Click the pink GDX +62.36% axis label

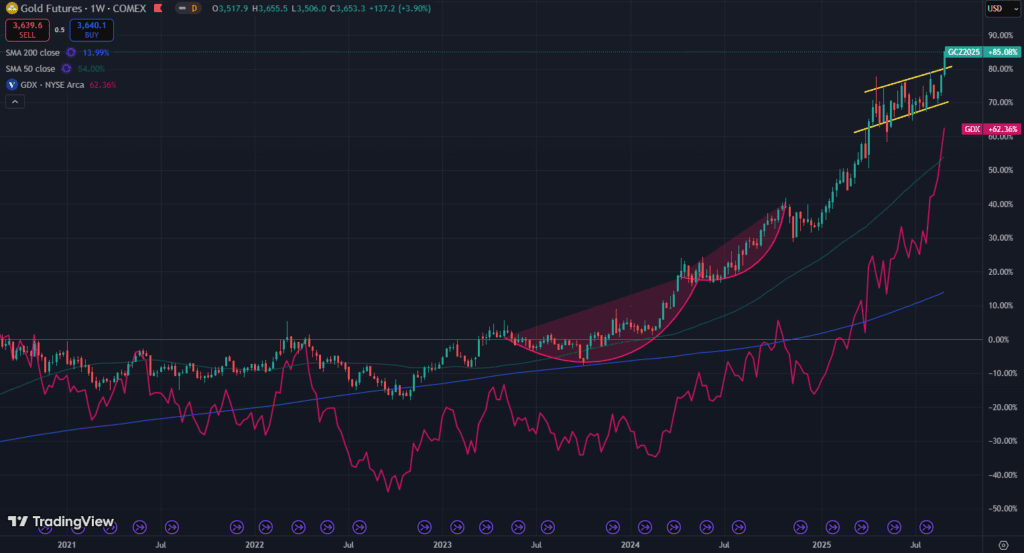tap(982, 129)
